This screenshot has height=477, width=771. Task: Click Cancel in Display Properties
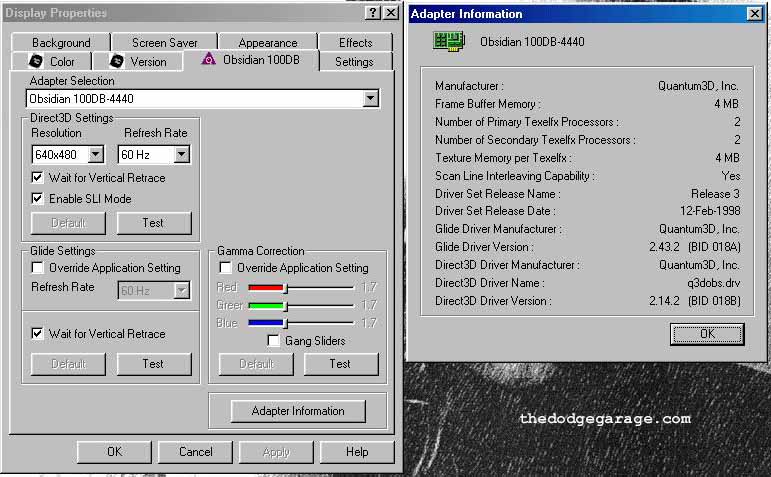[x=195, y=451]
